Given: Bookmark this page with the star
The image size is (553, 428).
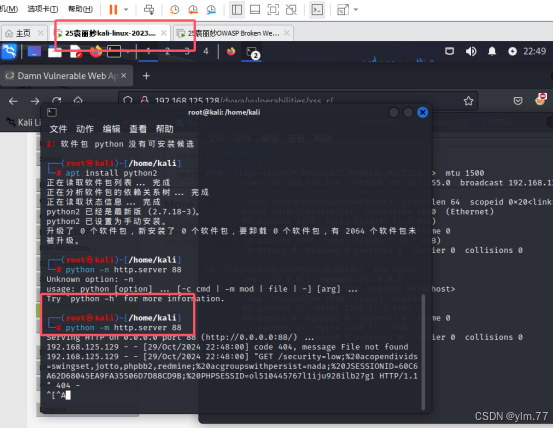Looking at the screenshot, I should coord(468,101).
